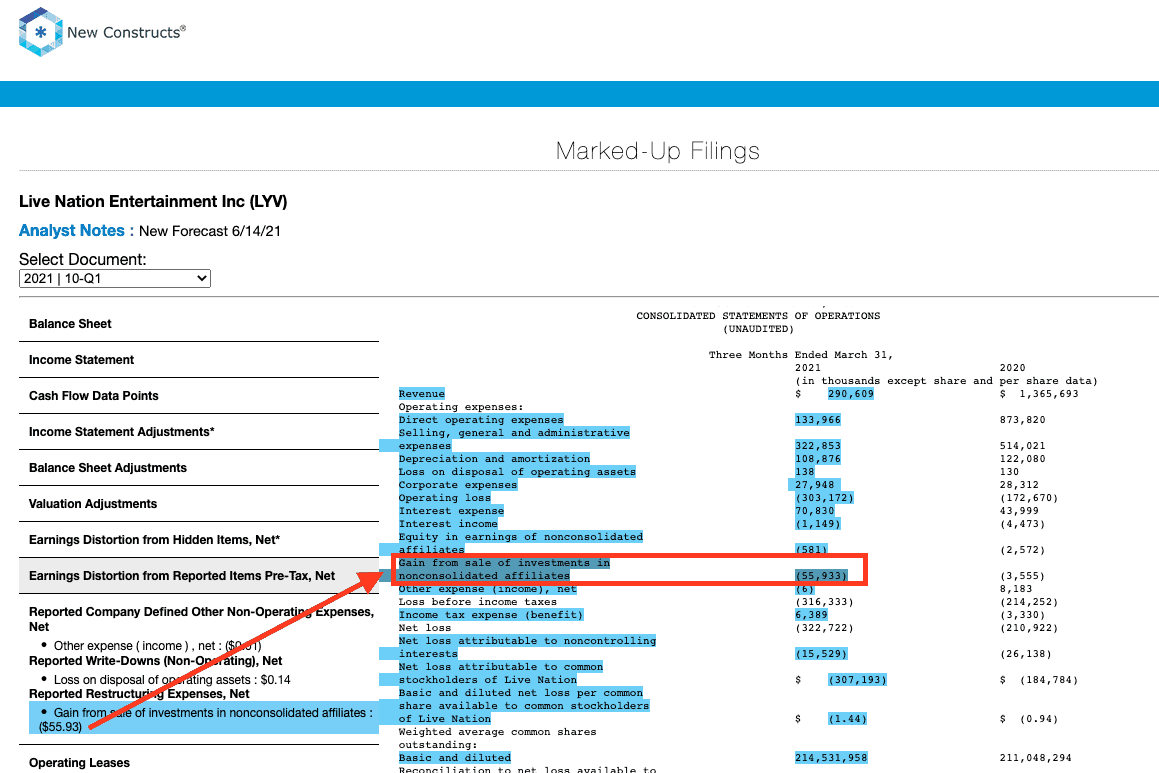Click Loss on disposal of operating assets : $0.14
The image size is (1159, 773).
(172, 680)
